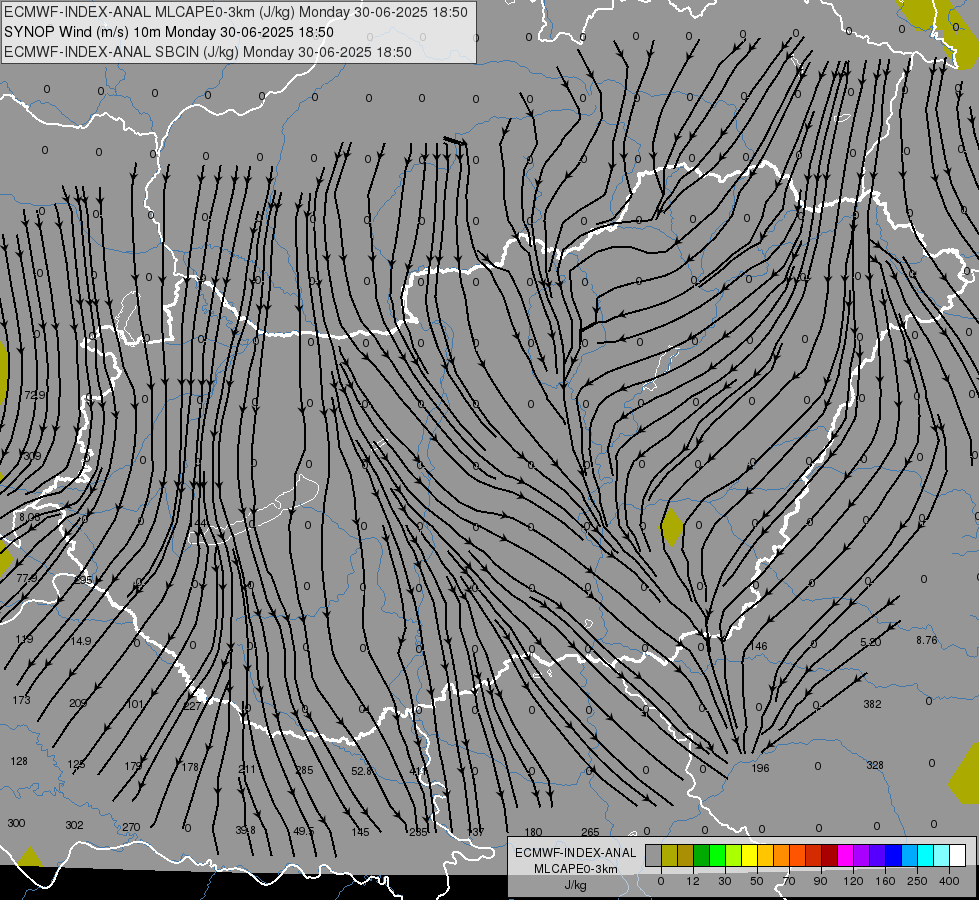979x900 pixels.
Task: Click the pure blue legend swatch
Action: (893, 855)
